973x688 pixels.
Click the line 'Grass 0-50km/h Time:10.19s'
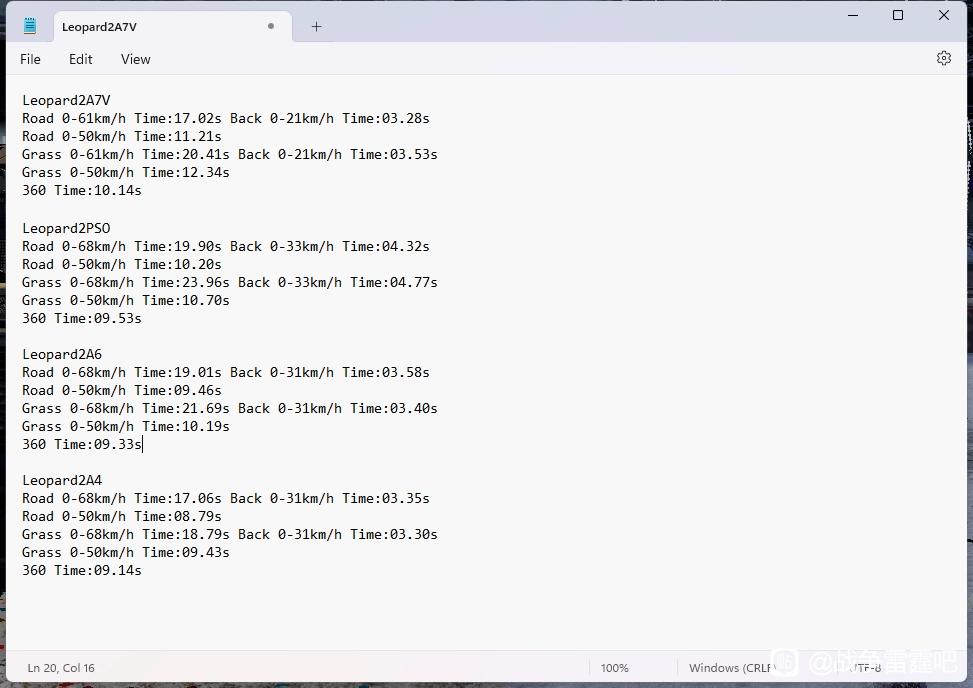point(126,426)
